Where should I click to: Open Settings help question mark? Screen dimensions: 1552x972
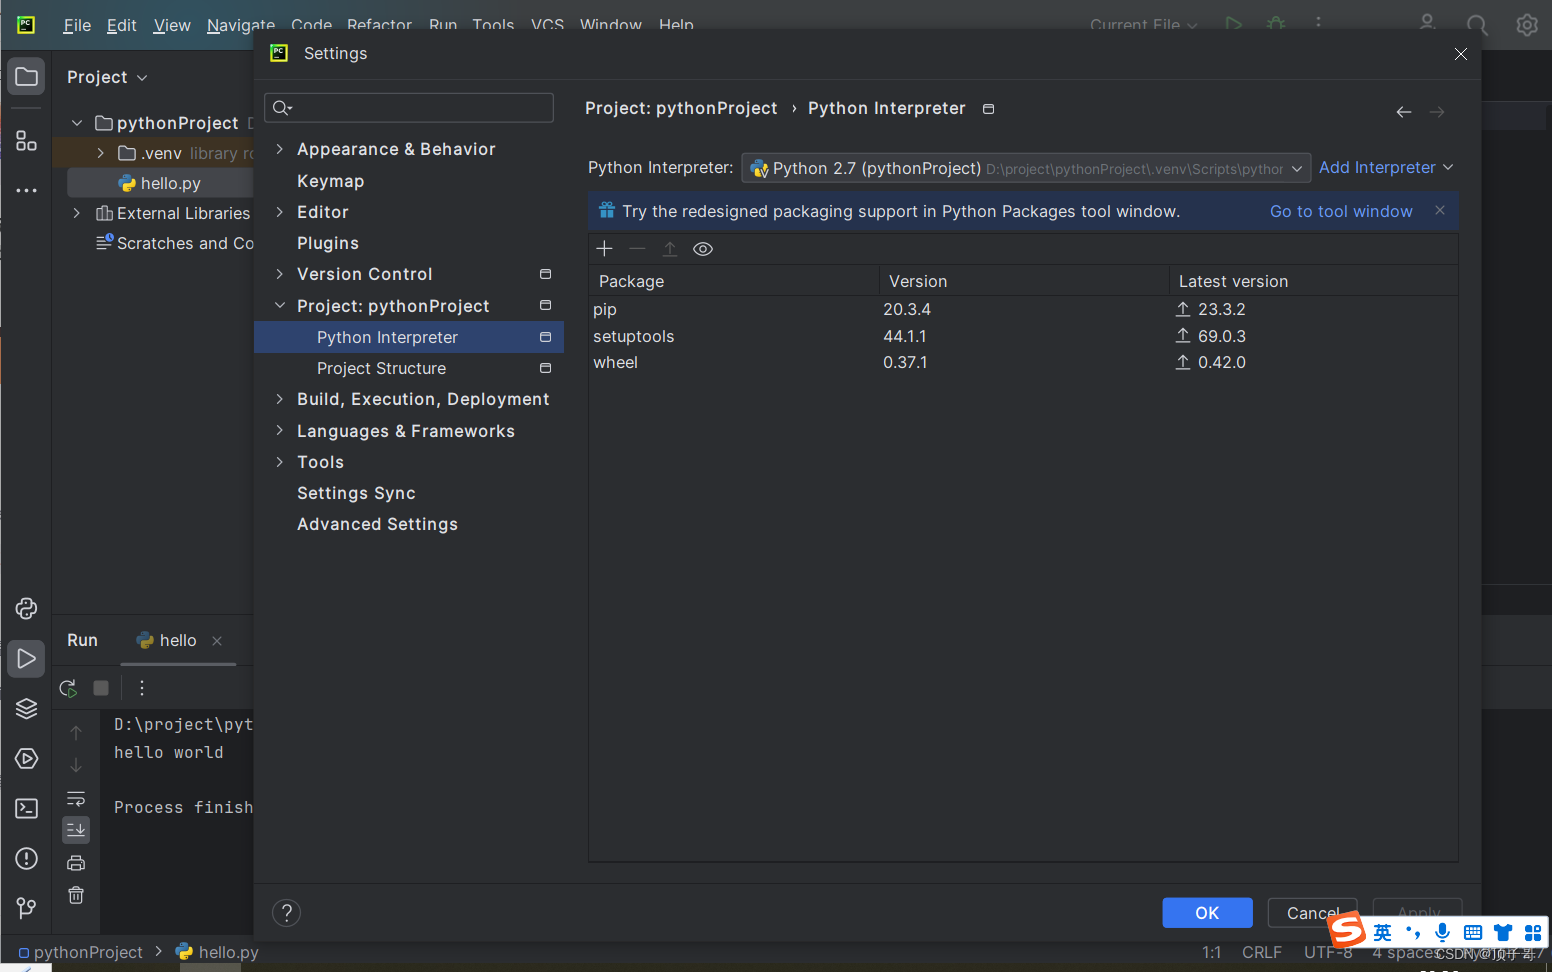pos(287,912)
